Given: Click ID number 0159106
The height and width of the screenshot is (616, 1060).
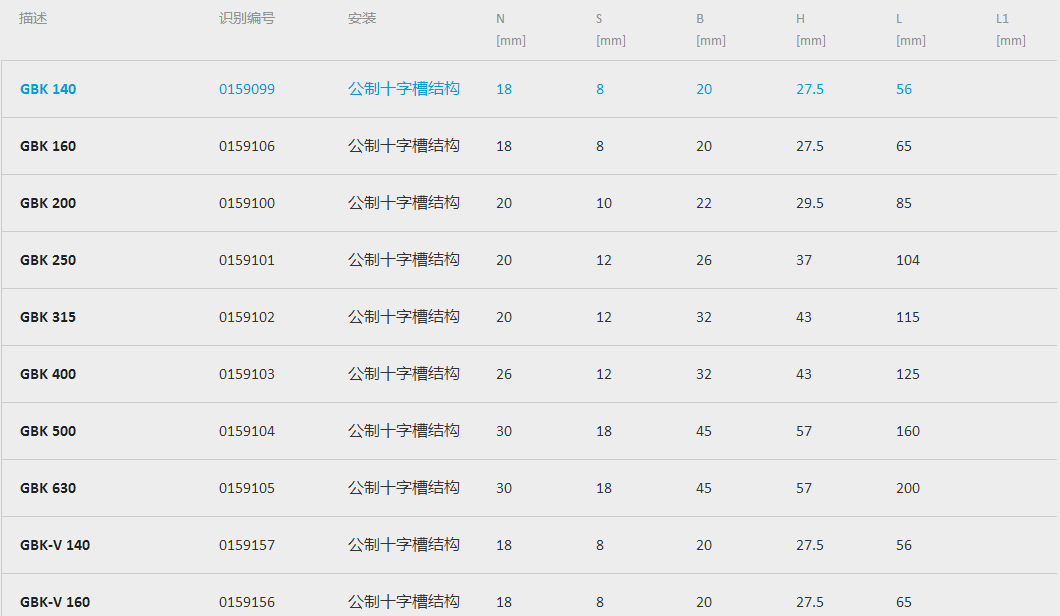Looking at the screenshot, I should tap(247, 146).
